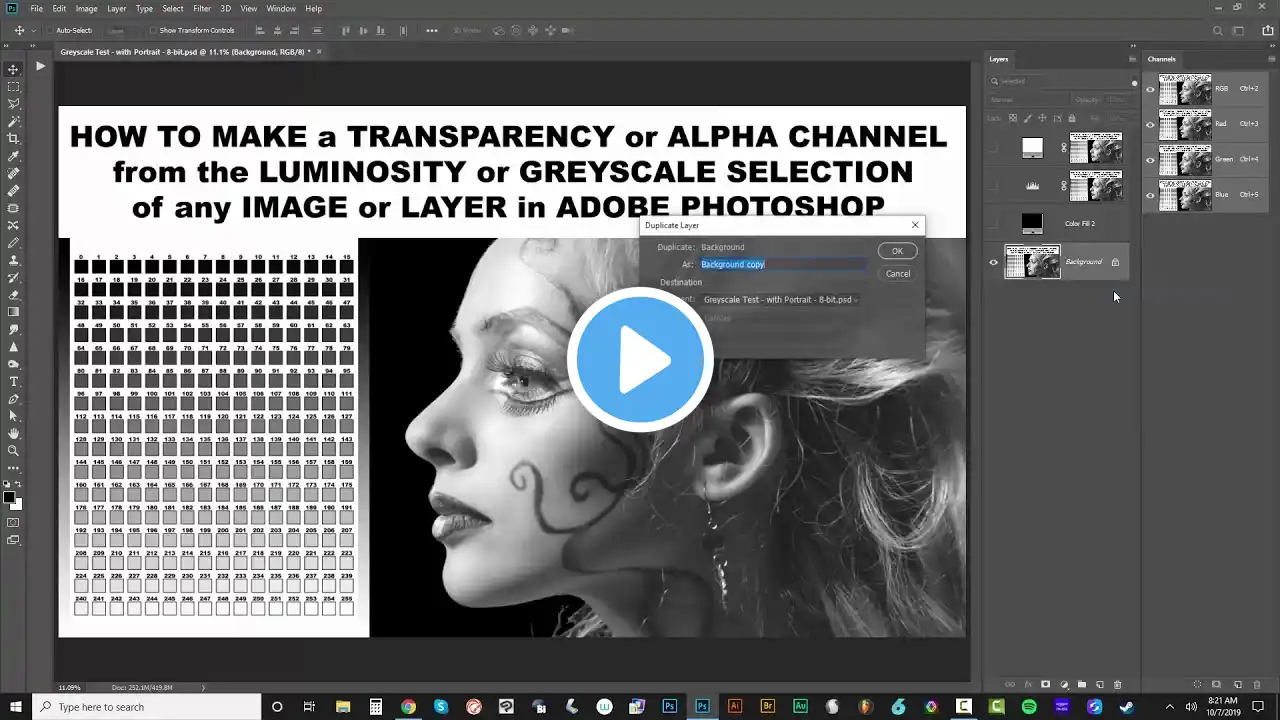Image resolution: width=1280 pixels, height=720 pixels.
Task: Switch to the Channels panel tab
Action: [x=1161, y=59]
